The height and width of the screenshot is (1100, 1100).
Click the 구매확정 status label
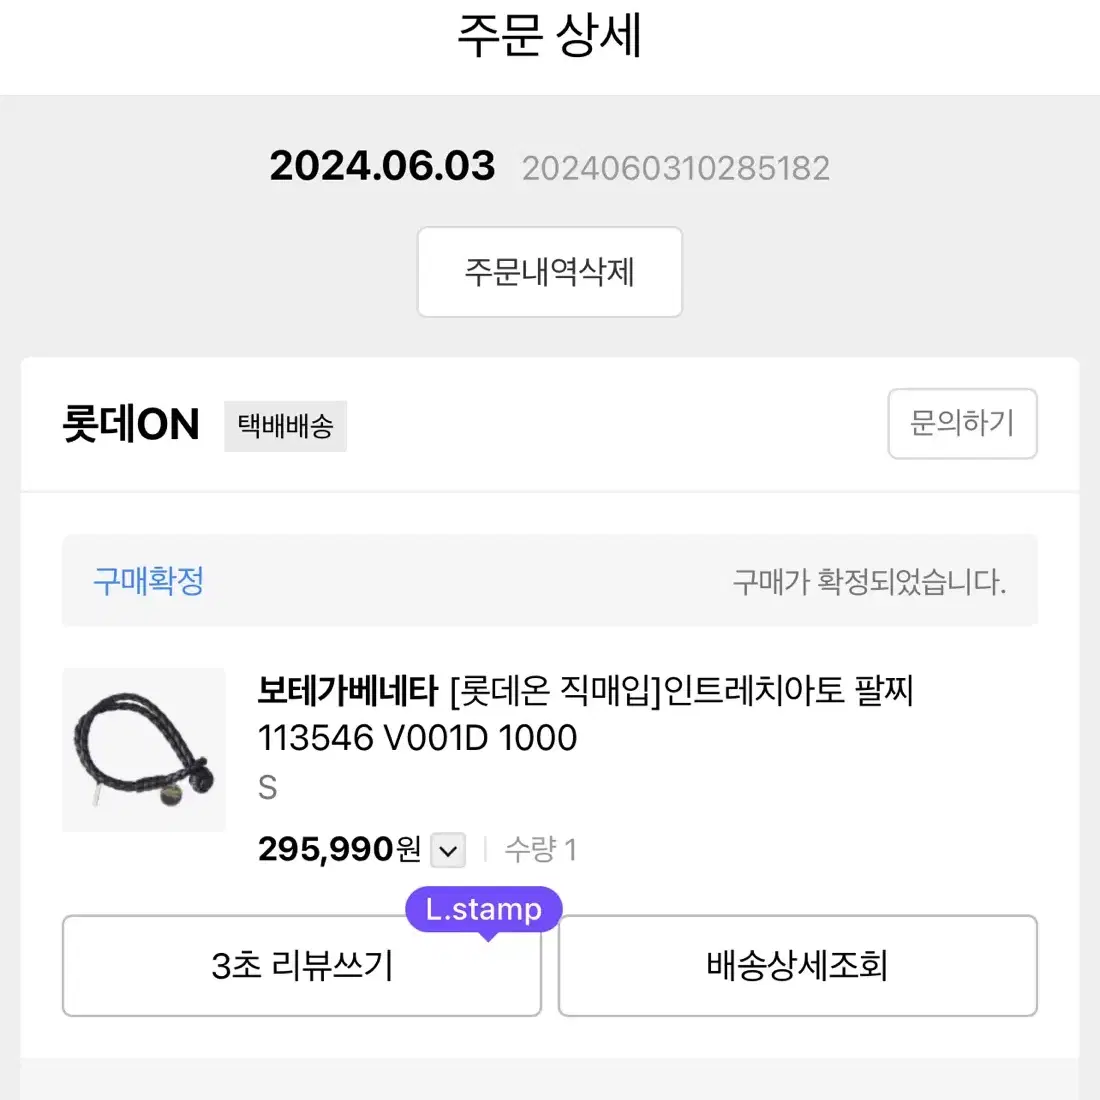[149, 581]
